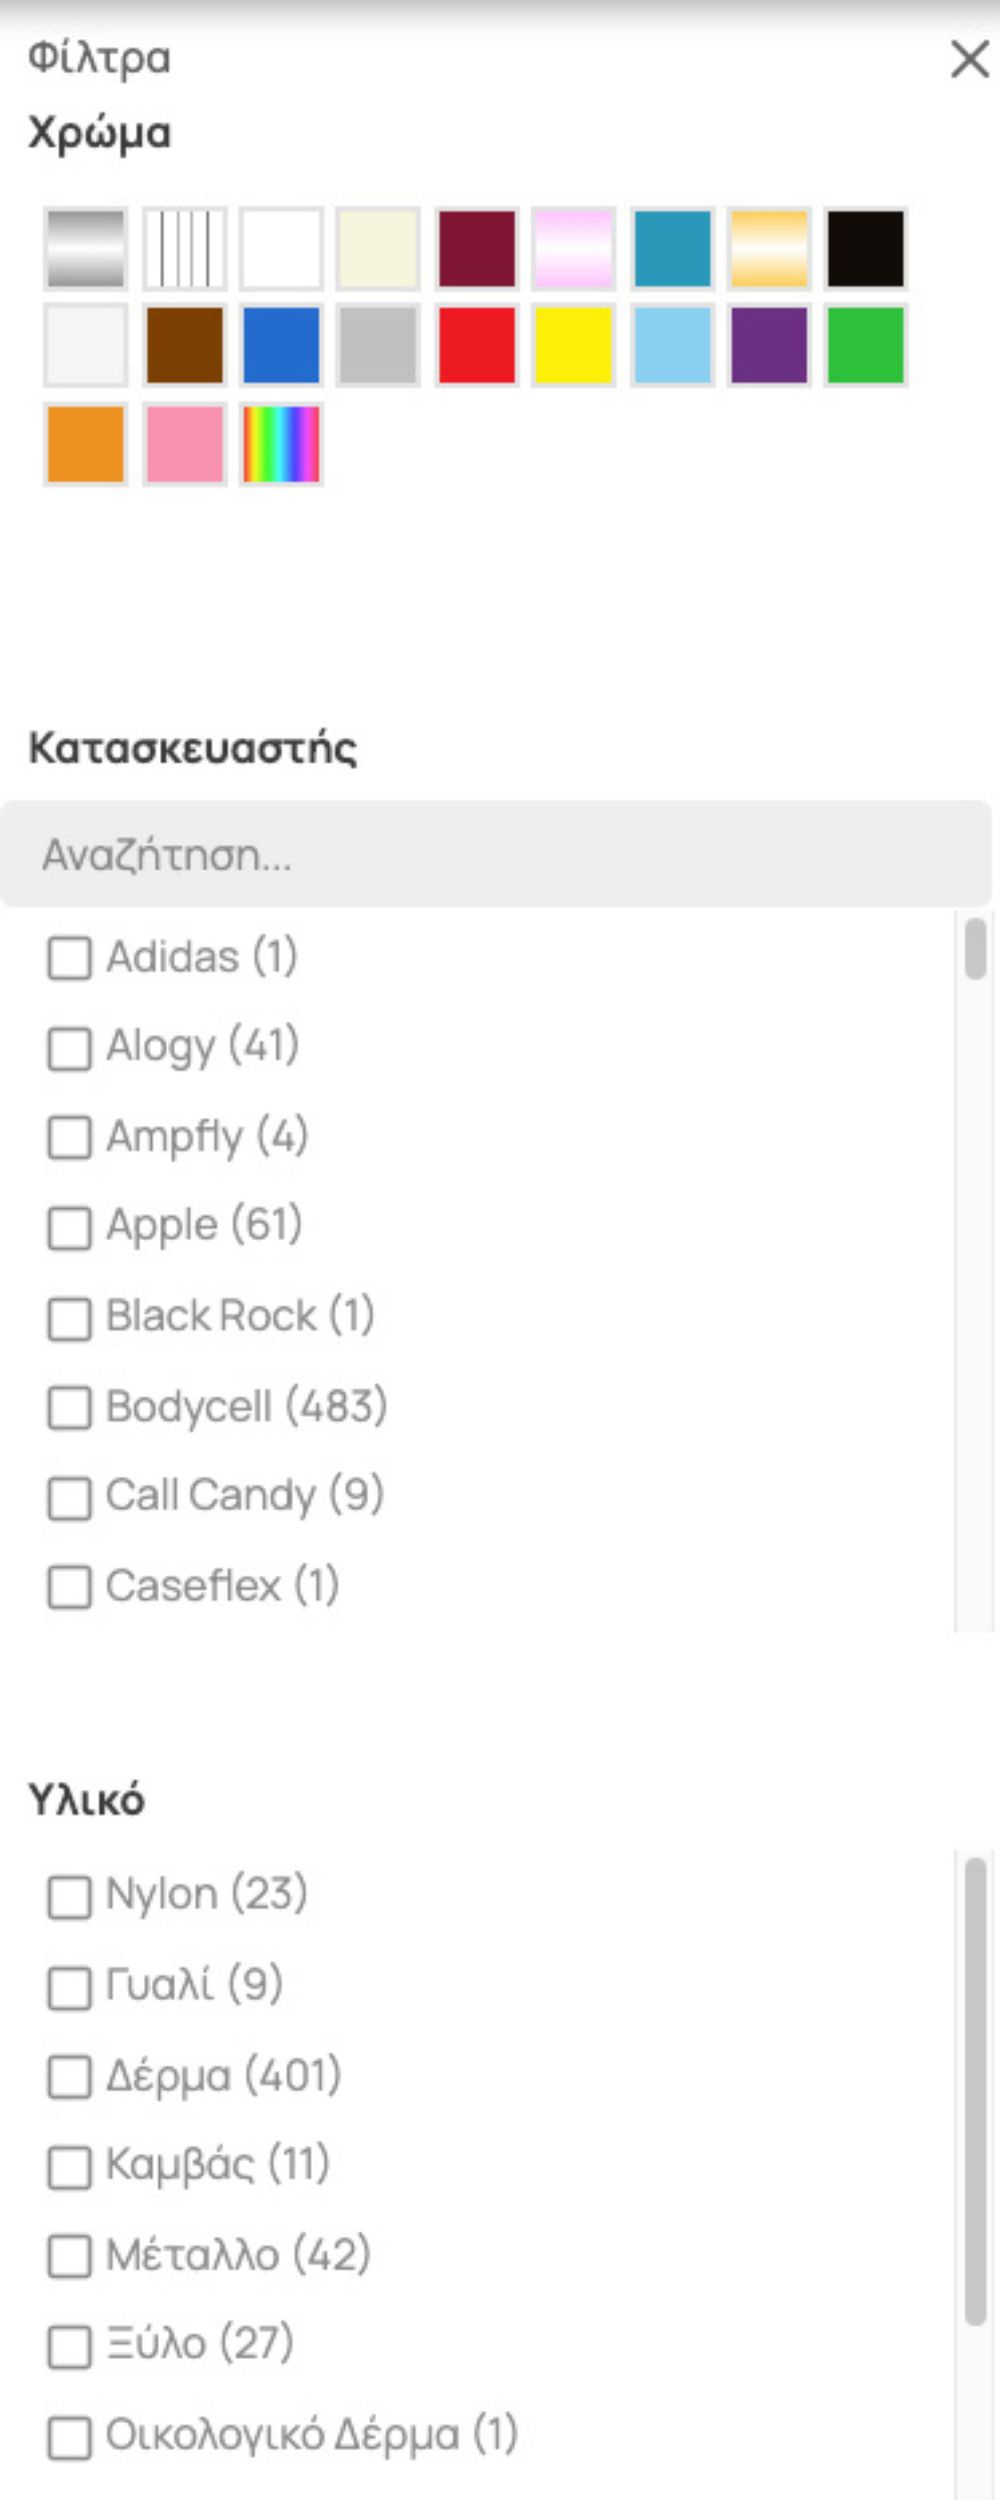The height and width of the screenshot is (2500, 1000).
Task: Check the Adidas manufacturer checkbox
Action: (x=70, y=958)
